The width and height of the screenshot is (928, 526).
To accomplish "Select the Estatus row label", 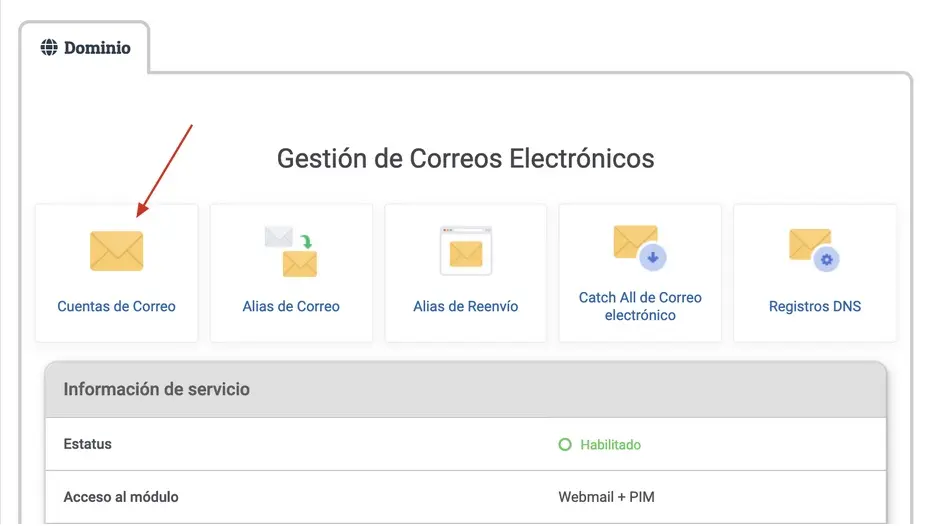I will (88, 444).
